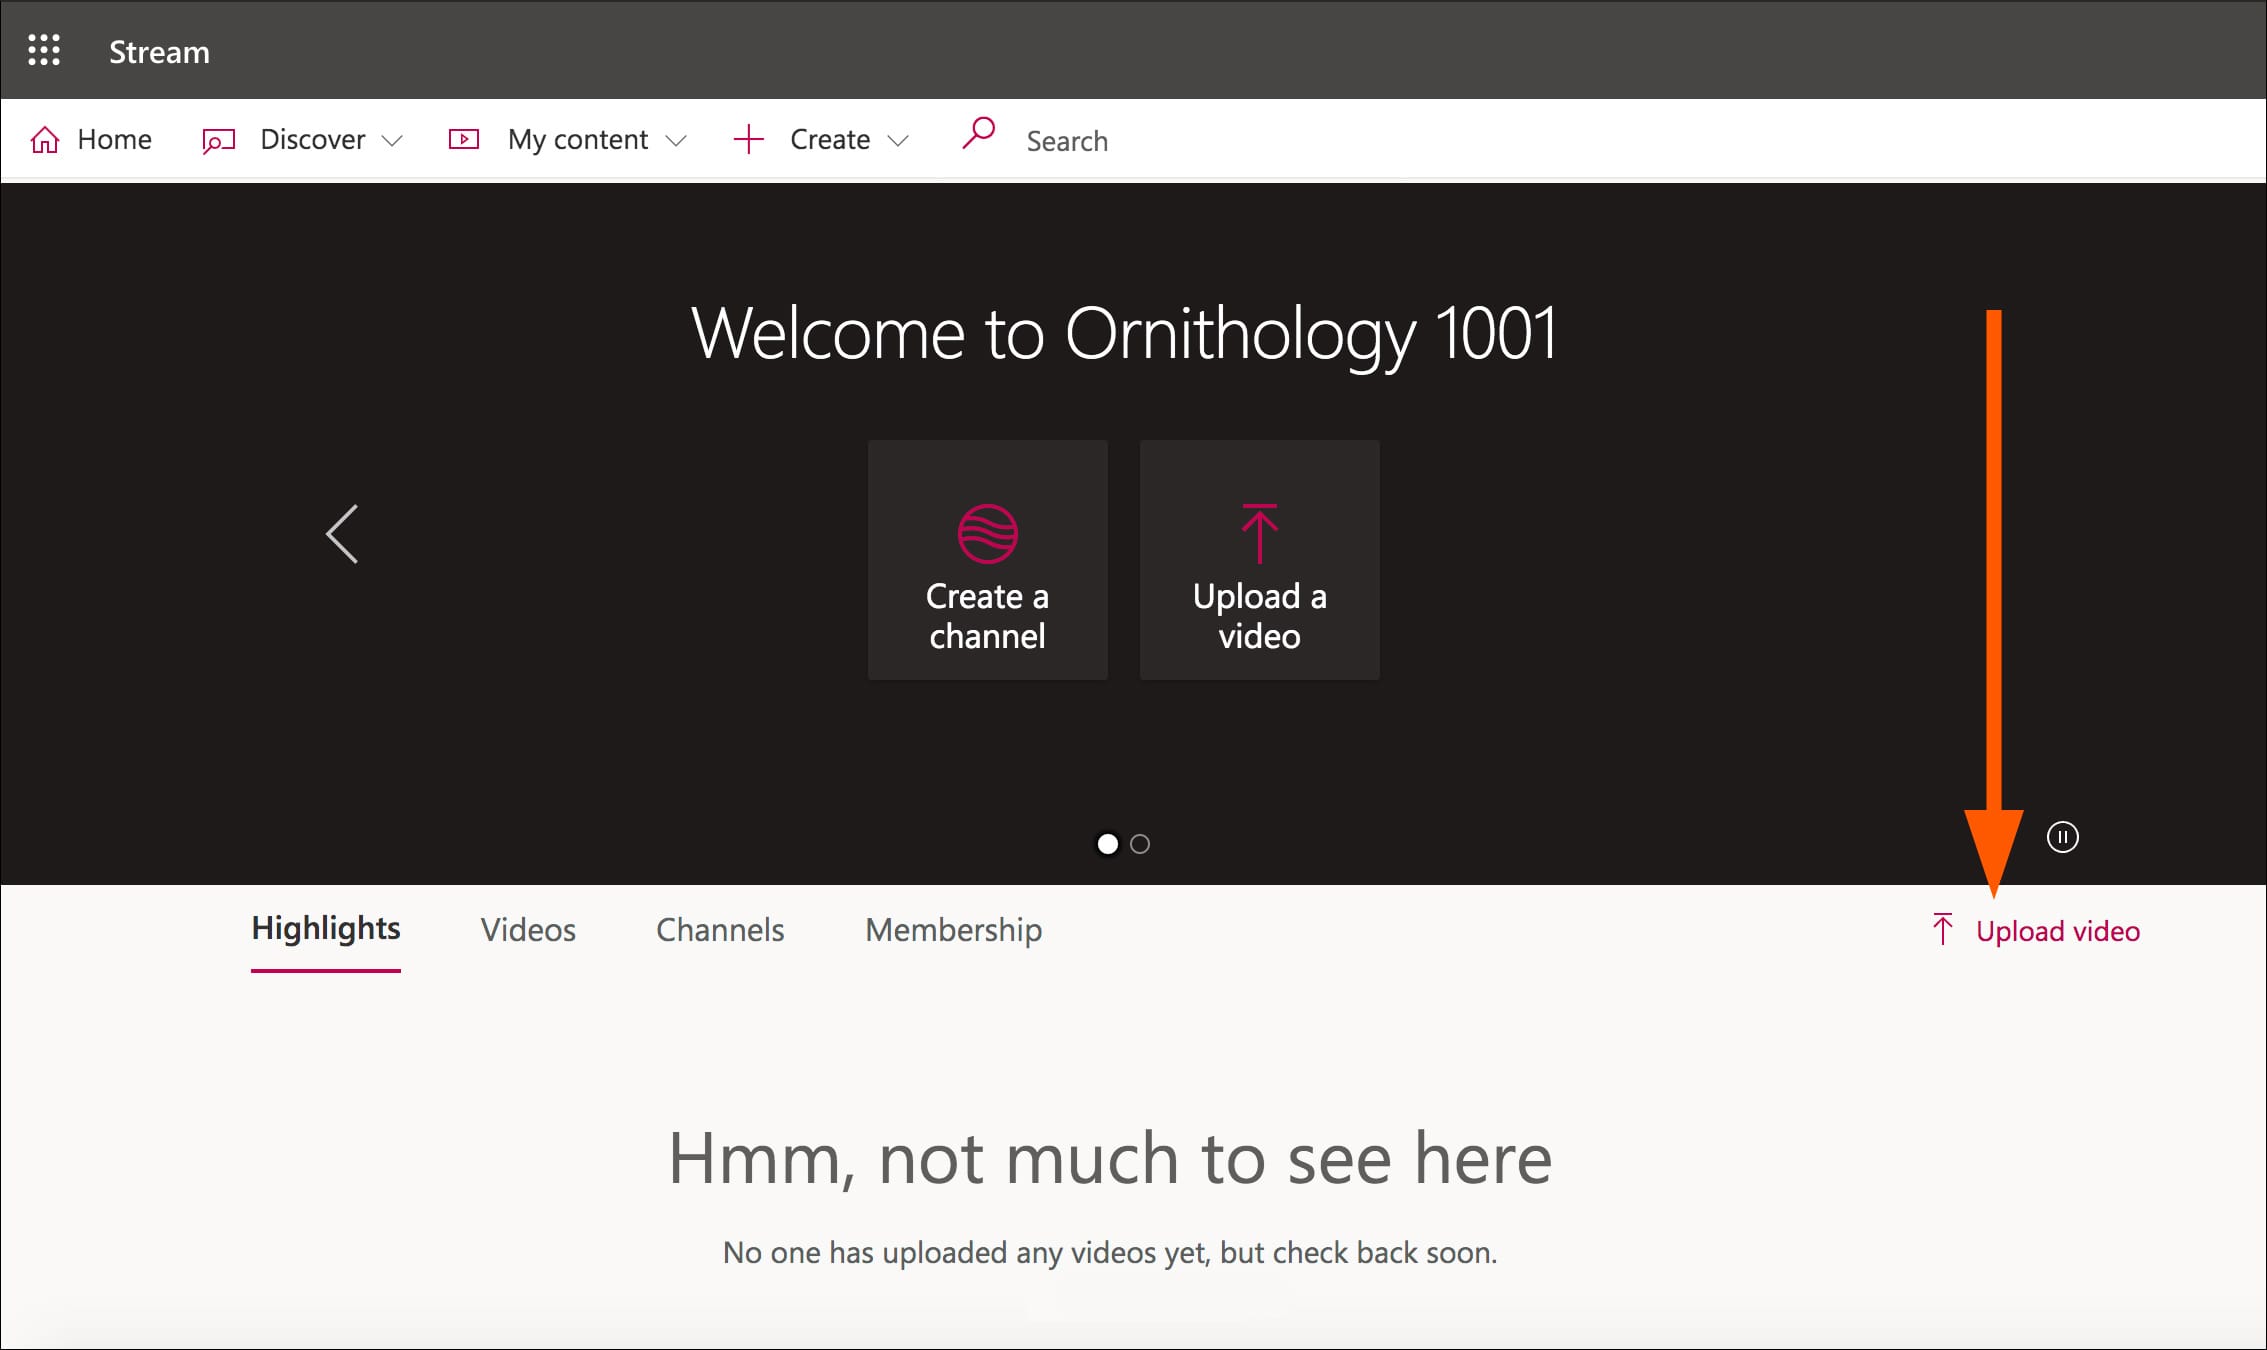Click the My content video icon
Screen dimensions: 2267x1350
(x=464, y=139)
